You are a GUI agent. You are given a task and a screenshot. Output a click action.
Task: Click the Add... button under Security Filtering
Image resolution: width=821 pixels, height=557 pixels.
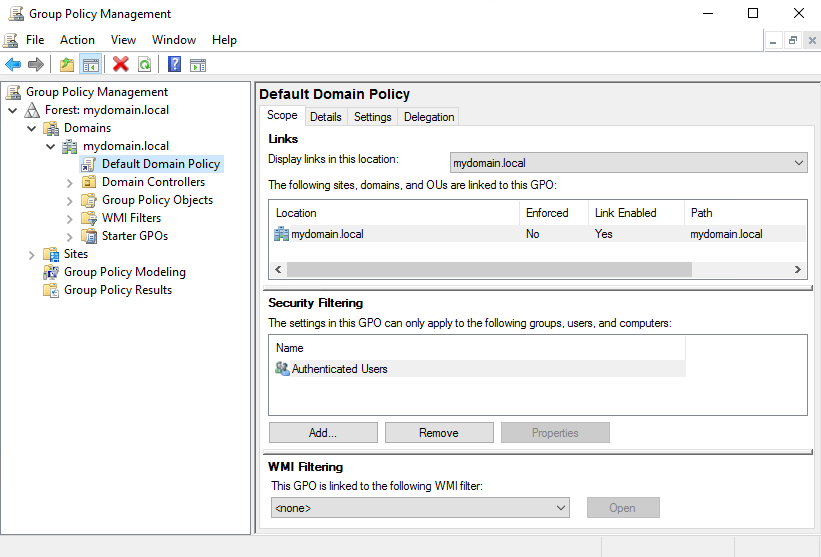[323, 433]
